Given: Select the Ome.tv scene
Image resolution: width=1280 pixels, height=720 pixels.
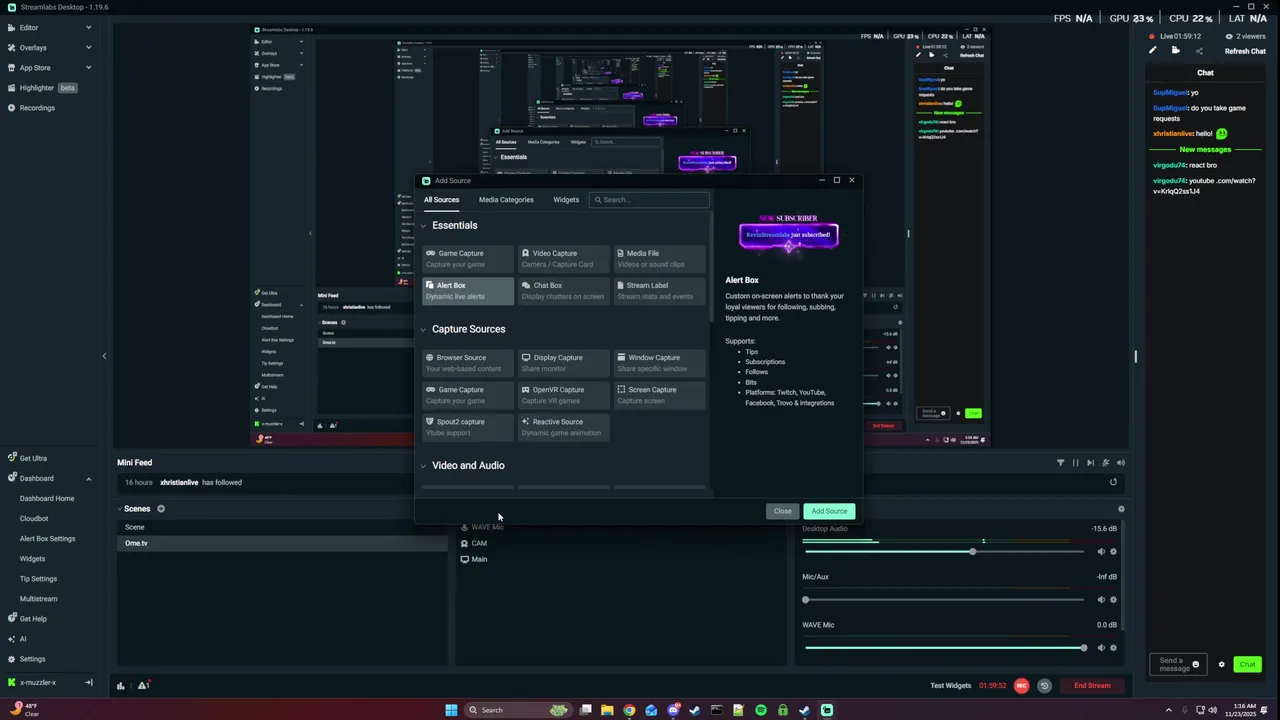Looking at the screenshot, I should (x=282, y=543).
